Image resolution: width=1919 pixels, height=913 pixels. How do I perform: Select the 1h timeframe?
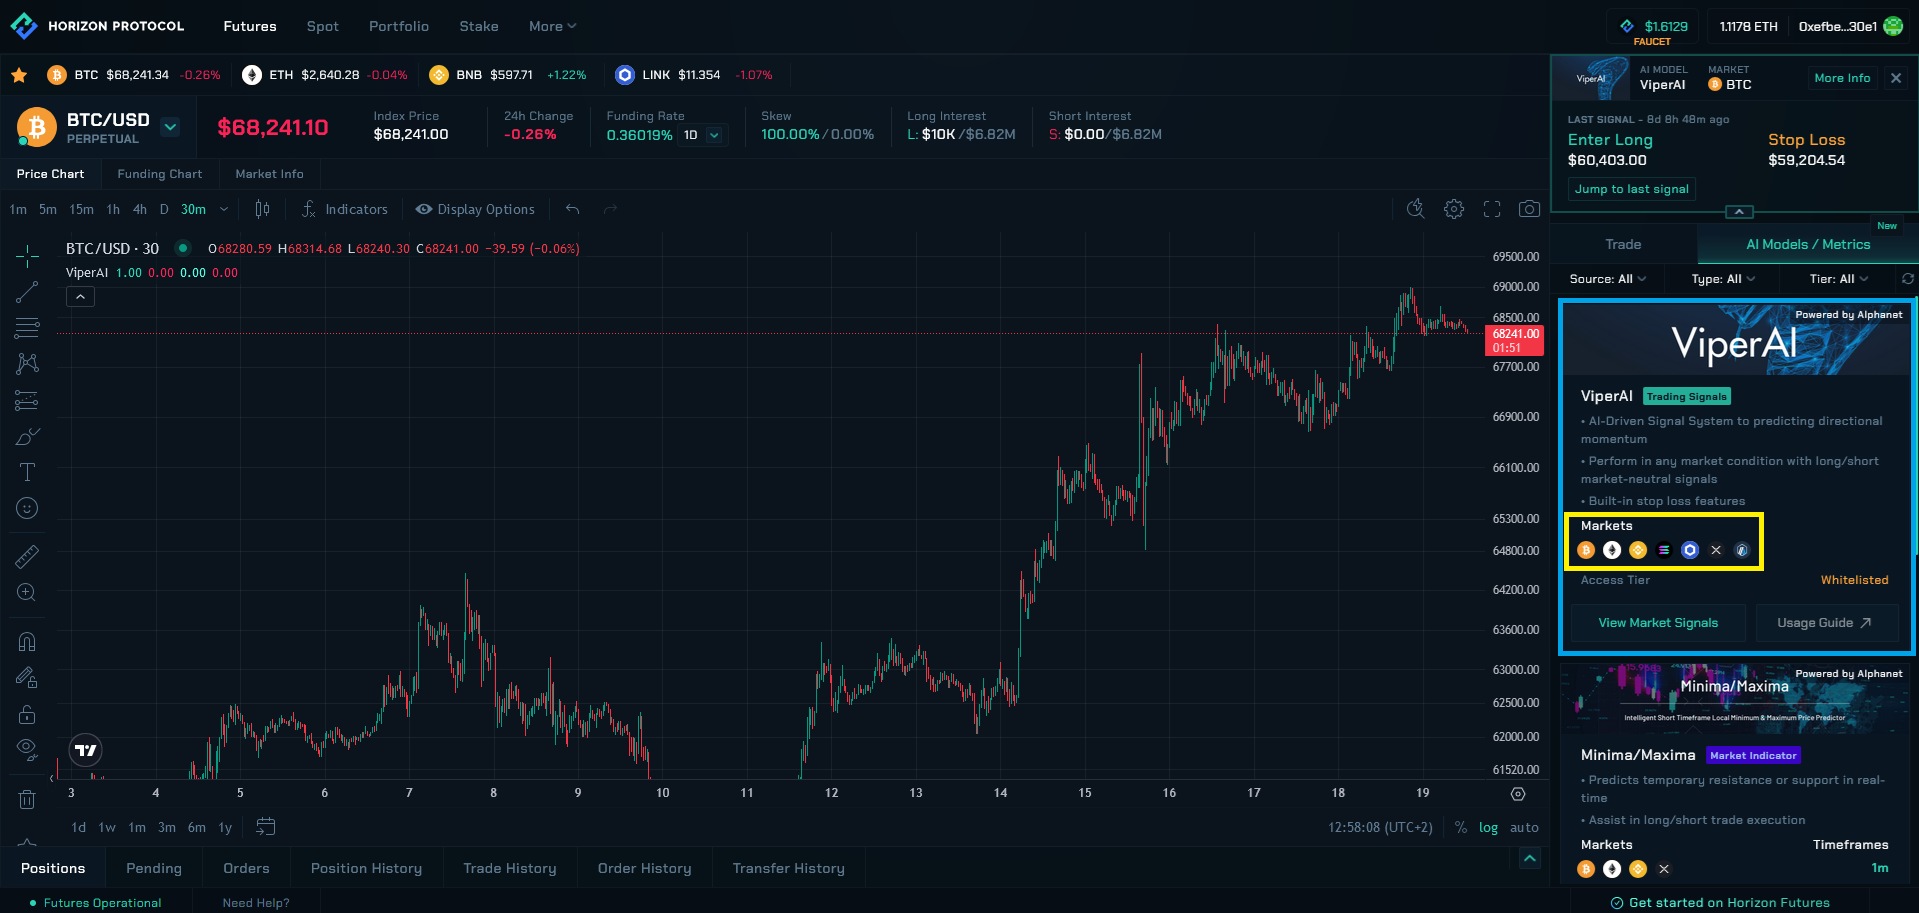pyautogui.click(x=113, y=209)
